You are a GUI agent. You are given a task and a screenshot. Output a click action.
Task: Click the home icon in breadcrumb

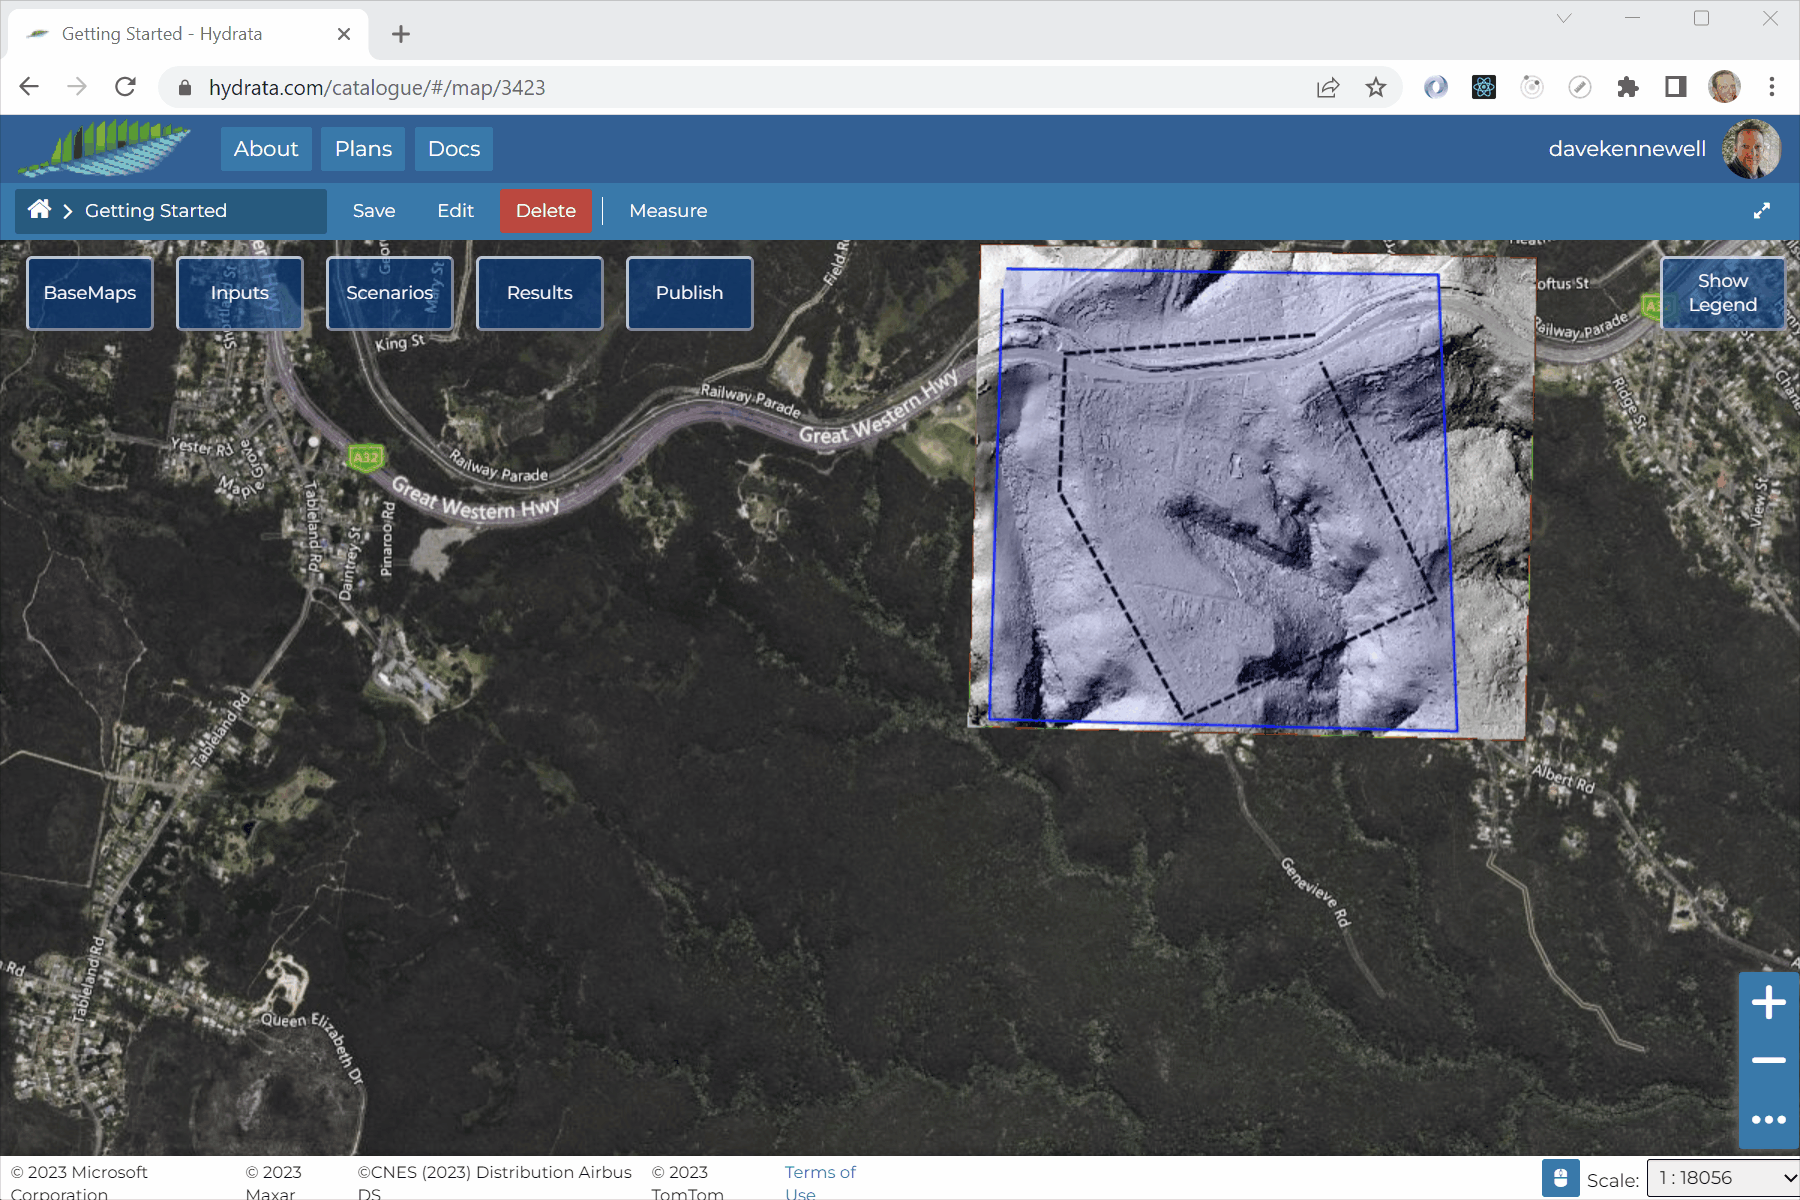click(x=40, y=210)
